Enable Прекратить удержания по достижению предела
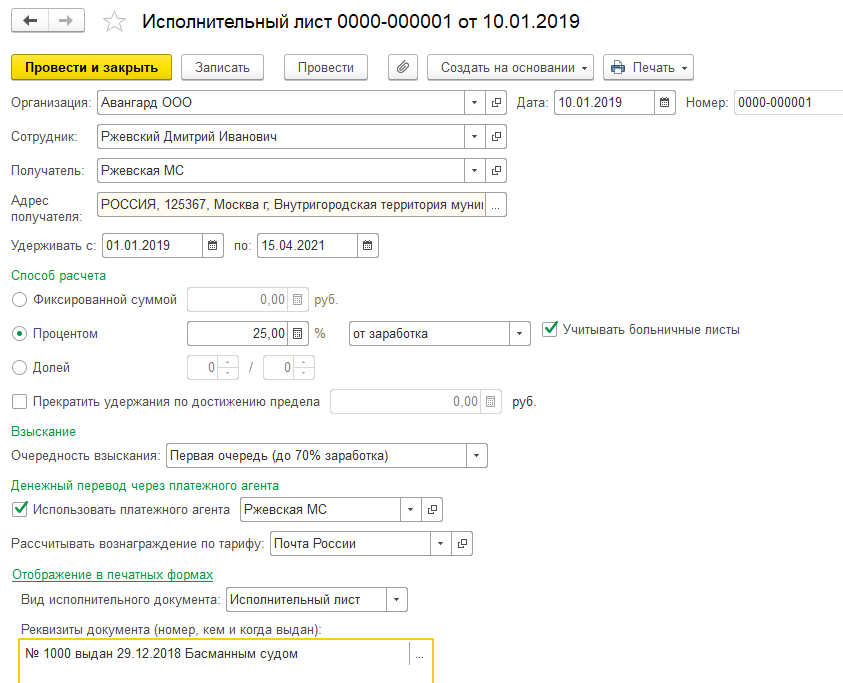Viewport: 843px width, 683px height. pyautogui.click(x=19, y=402)
